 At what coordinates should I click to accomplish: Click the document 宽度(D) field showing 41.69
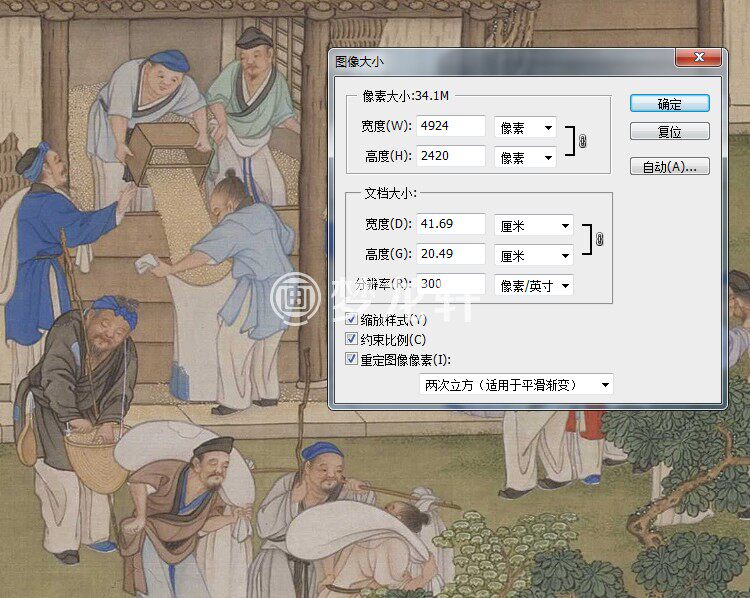tap(451, 224)
